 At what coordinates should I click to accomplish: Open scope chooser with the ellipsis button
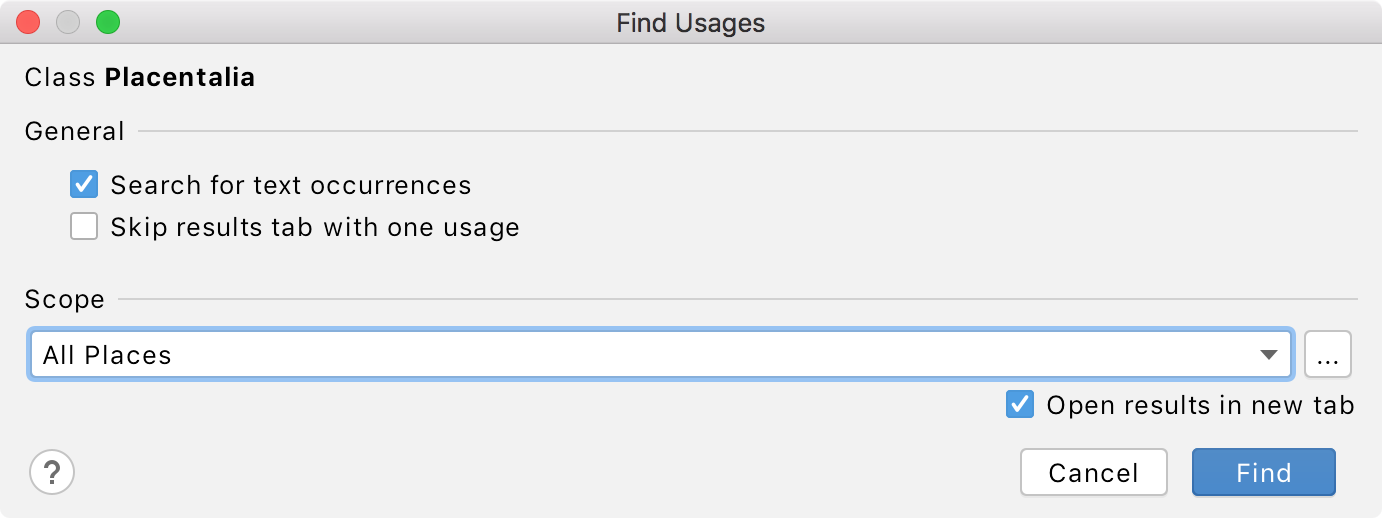pos(1328,355)
